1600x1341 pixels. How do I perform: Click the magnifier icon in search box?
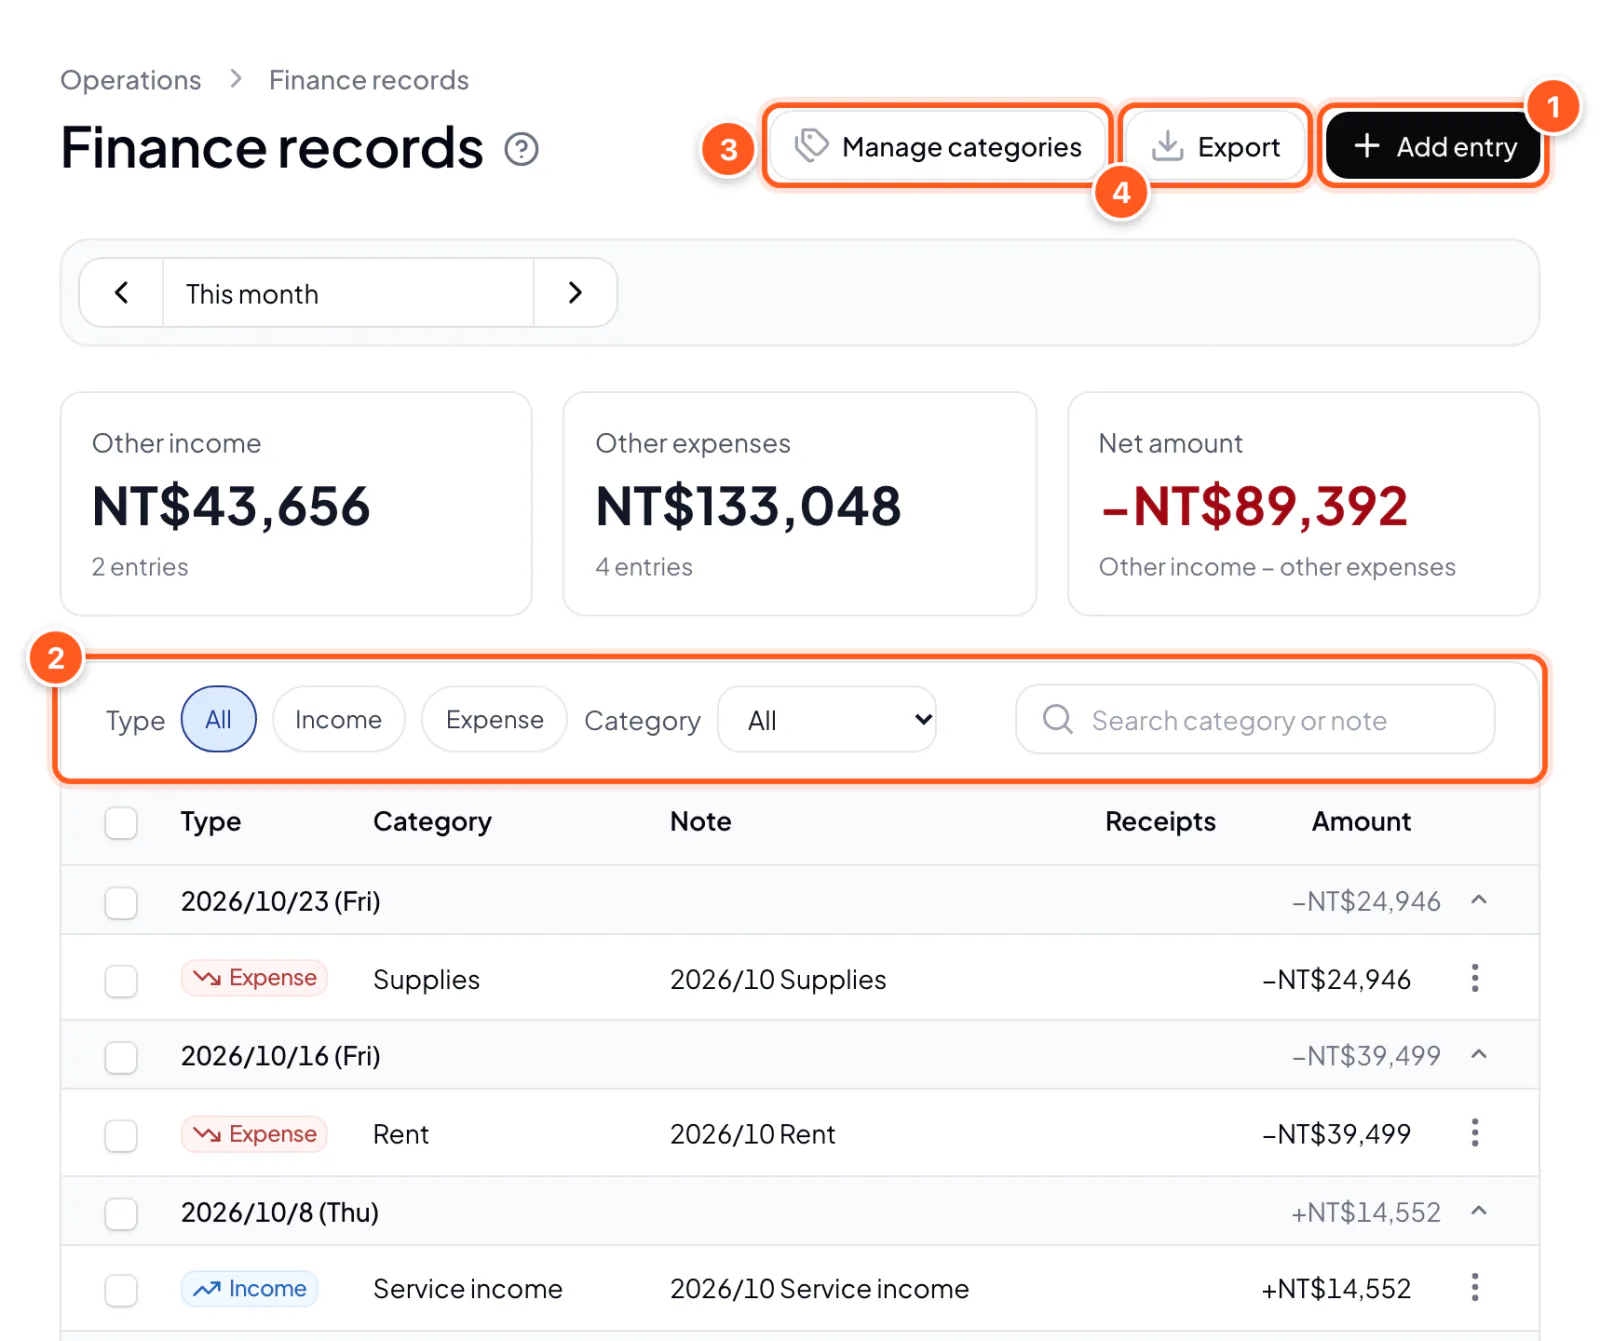1057,719
